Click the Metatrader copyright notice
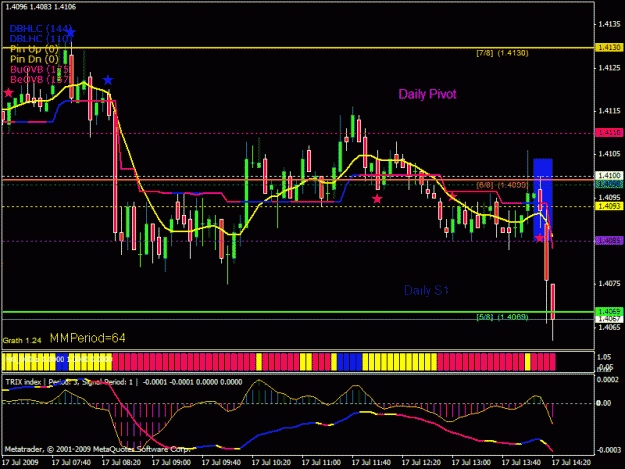The height and width of the screenshot is (469, 625). [98, 449]
